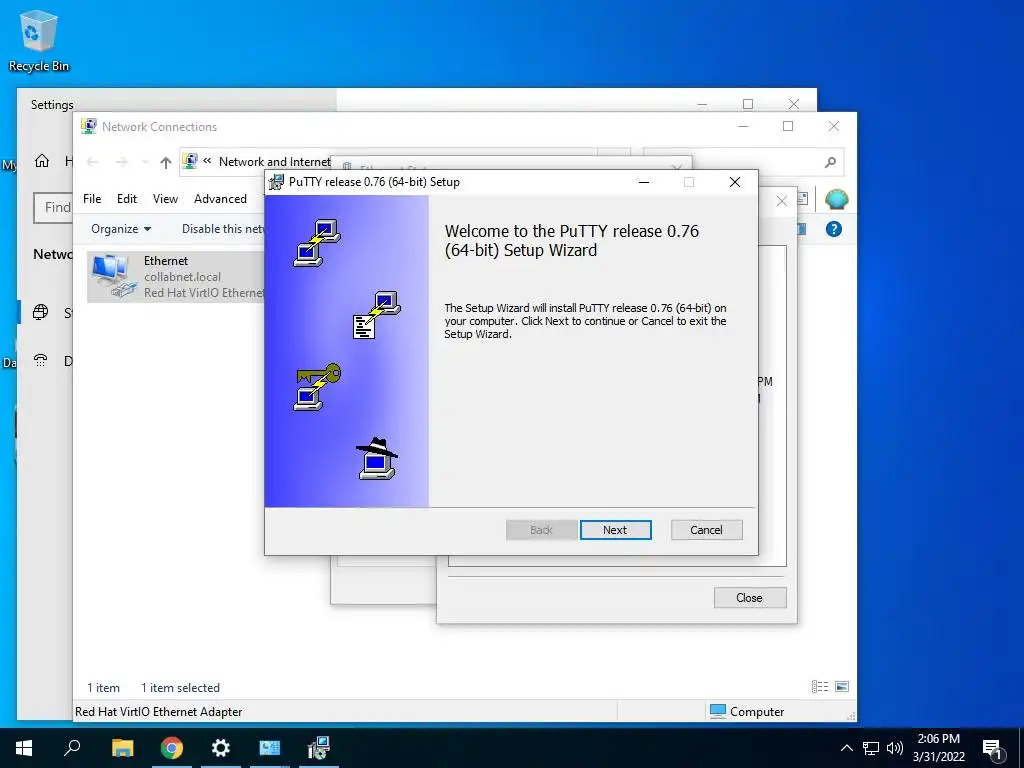Click the '1 item selected' status text
The height and width of the screenshot is (768, 1024).
coord(180,688)
